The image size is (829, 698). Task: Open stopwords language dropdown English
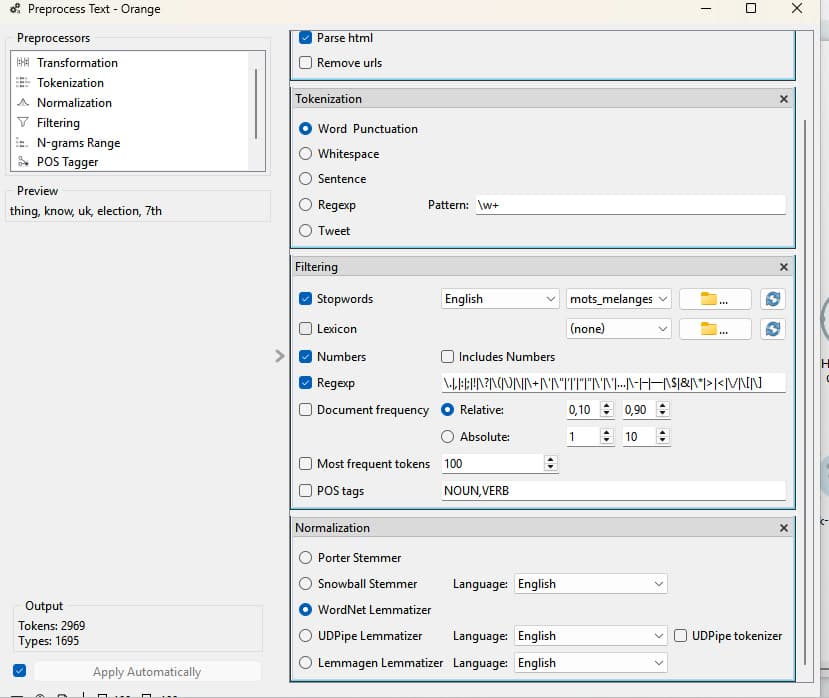pos(500,299)
